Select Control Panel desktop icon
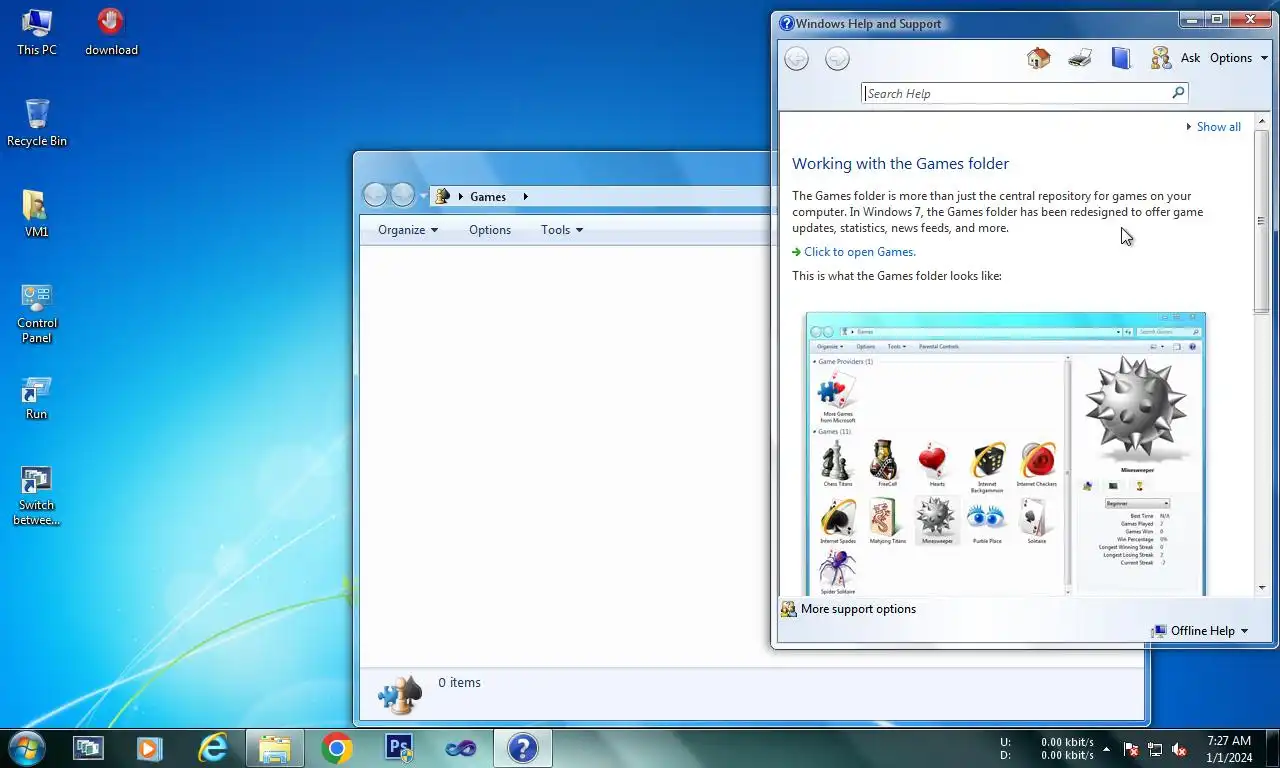The height and width of the screenshot is (768, 1280). click(37, 313)
